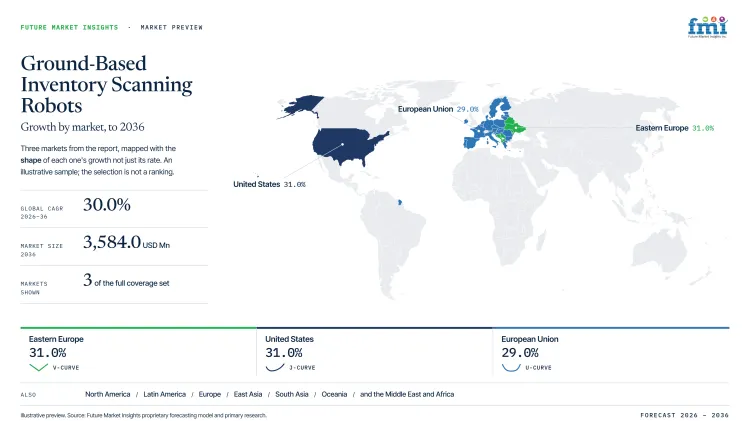Click the 'Eastern Europe 31.0%' map label
Image resolution: width=750 pixels, height=421 pixels.
(674, 128)
